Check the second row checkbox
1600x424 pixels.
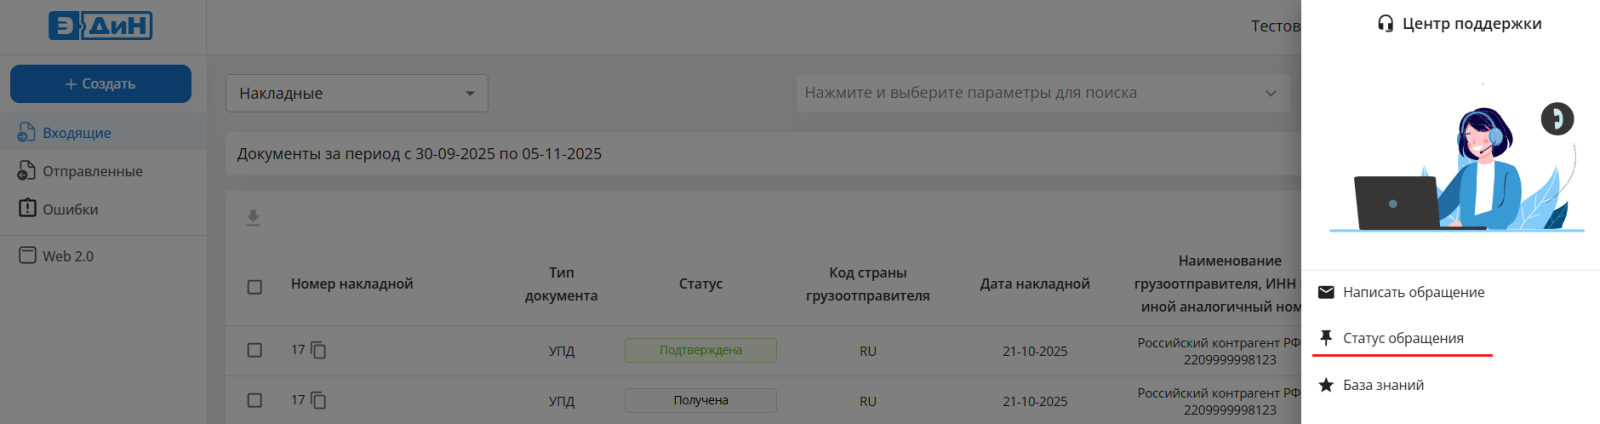(x=255, y=400)
